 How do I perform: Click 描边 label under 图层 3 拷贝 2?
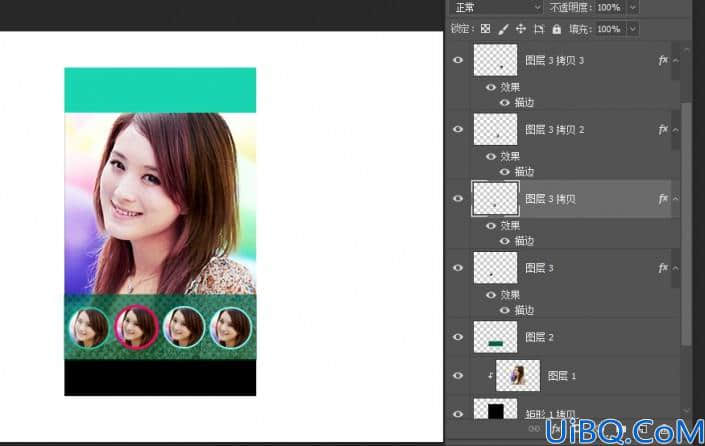(x=524, y=172)
